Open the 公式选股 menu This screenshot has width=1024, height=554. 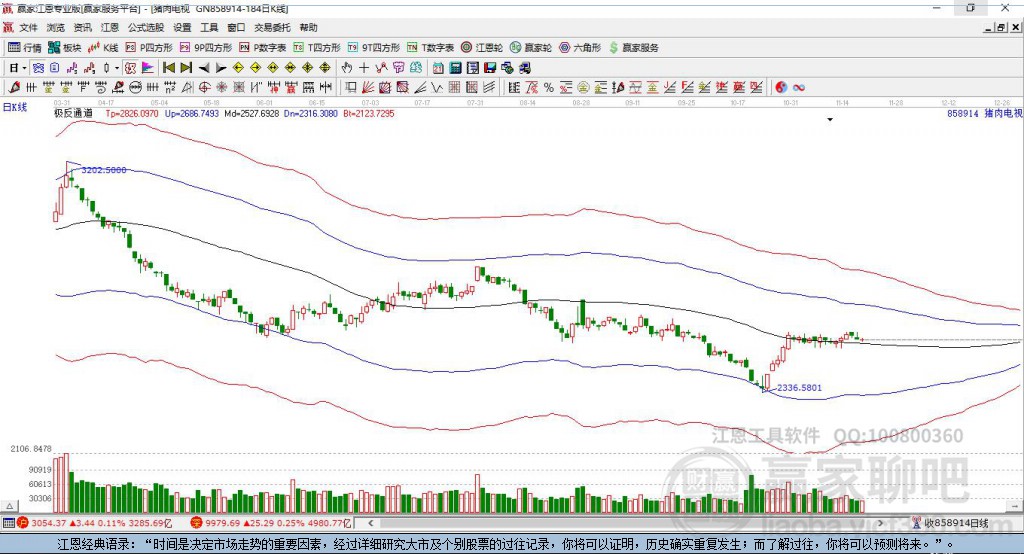(146, 27)
